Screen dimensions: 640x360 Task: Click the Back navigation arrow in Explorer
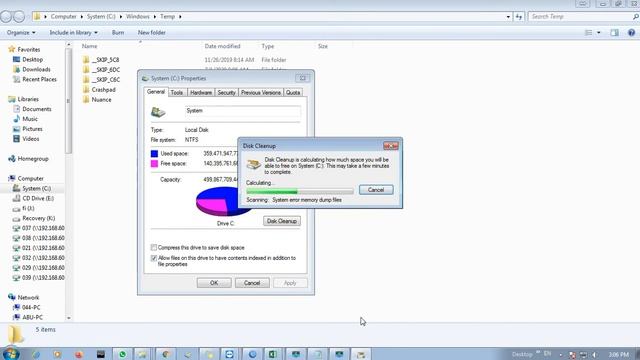pyautogui.click(x=6, y=16)
